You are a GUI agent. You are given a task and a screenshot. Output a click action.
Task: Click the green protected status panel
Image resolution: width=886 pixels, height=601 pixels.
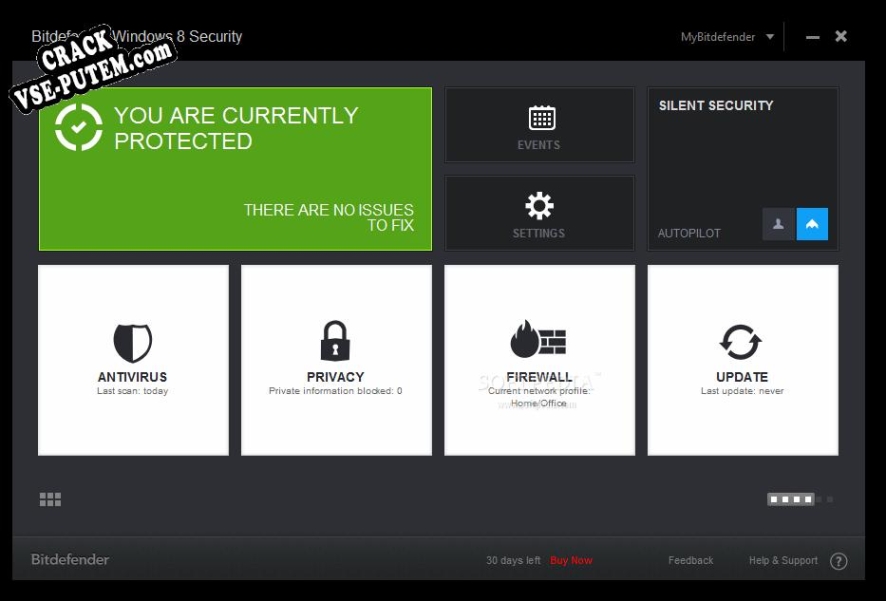235,169
